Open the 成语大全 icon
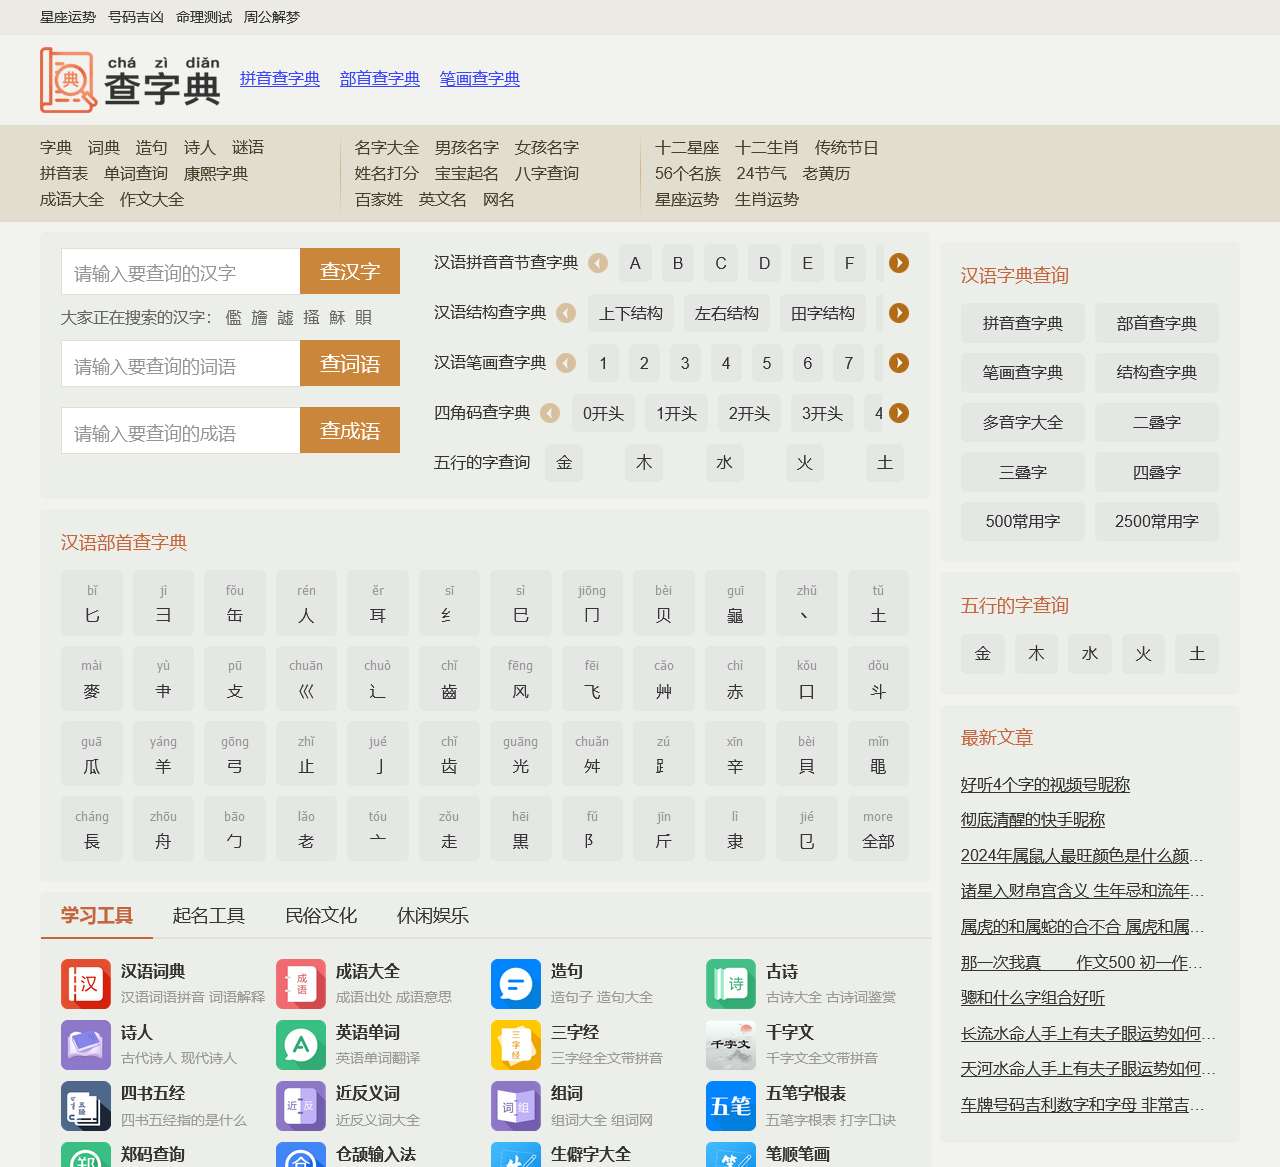 coord(301,984)
